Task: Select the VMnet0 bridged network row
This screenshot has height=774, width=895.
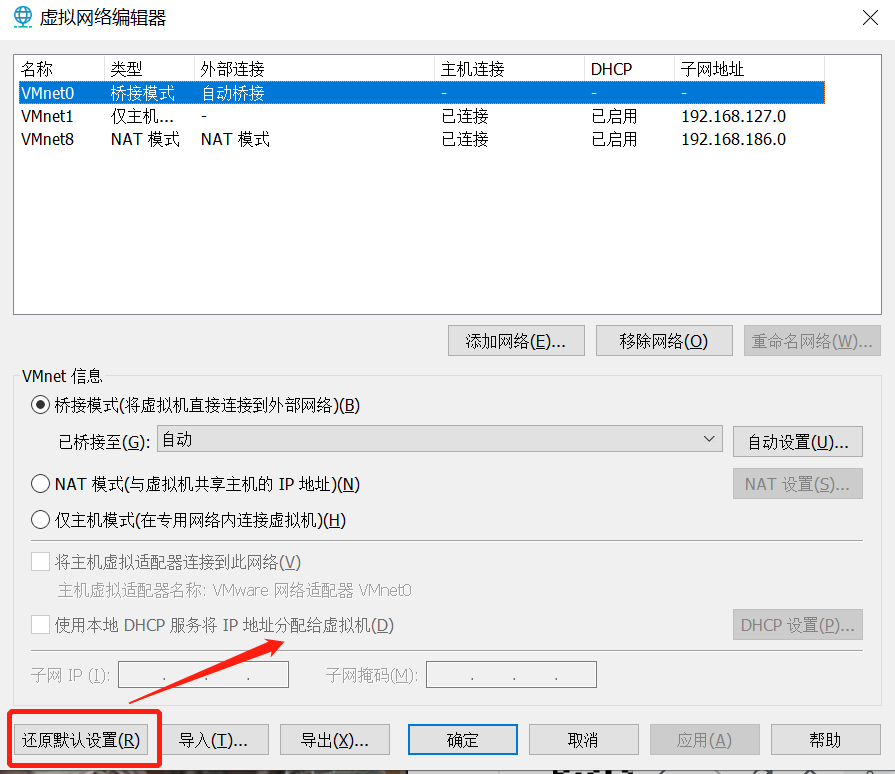Action: [200, 92]
